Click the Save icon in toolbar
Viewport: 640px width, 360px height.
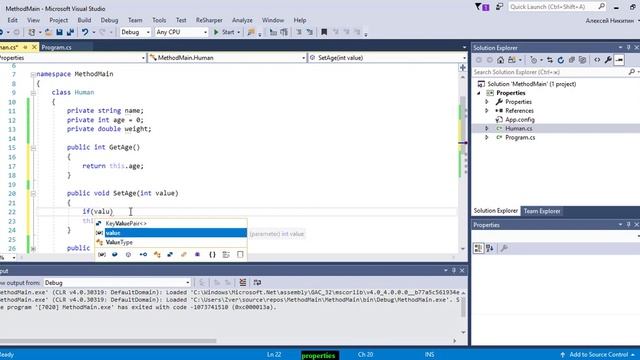[60, 32]
